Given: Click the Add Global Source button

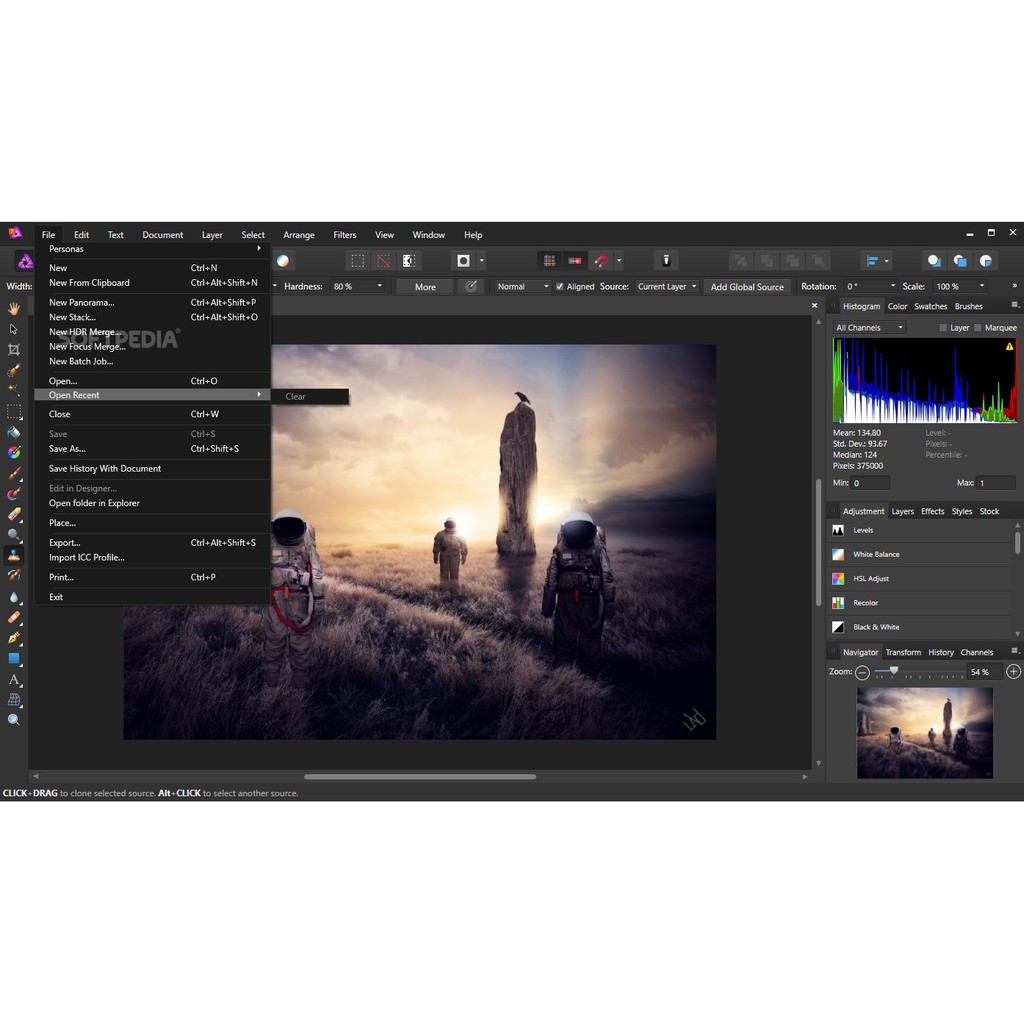Looking at the screenshot, I should [746, 287].
